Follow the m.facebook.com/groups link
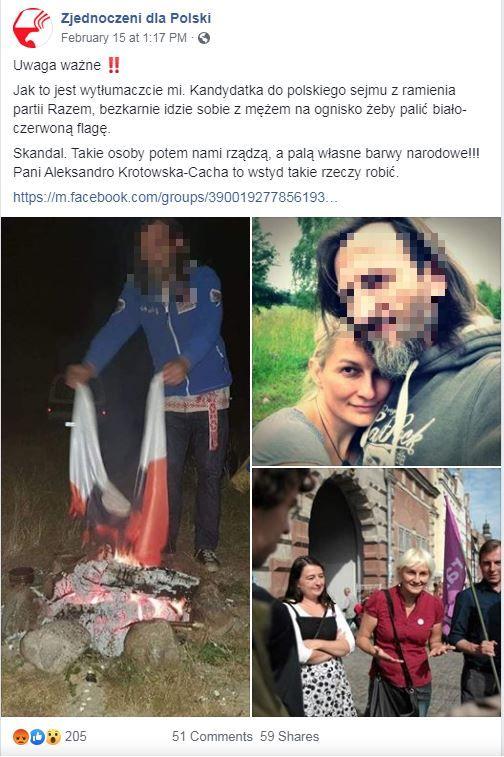The height and width of the screenshot is (757, 504). click(175, 197)
